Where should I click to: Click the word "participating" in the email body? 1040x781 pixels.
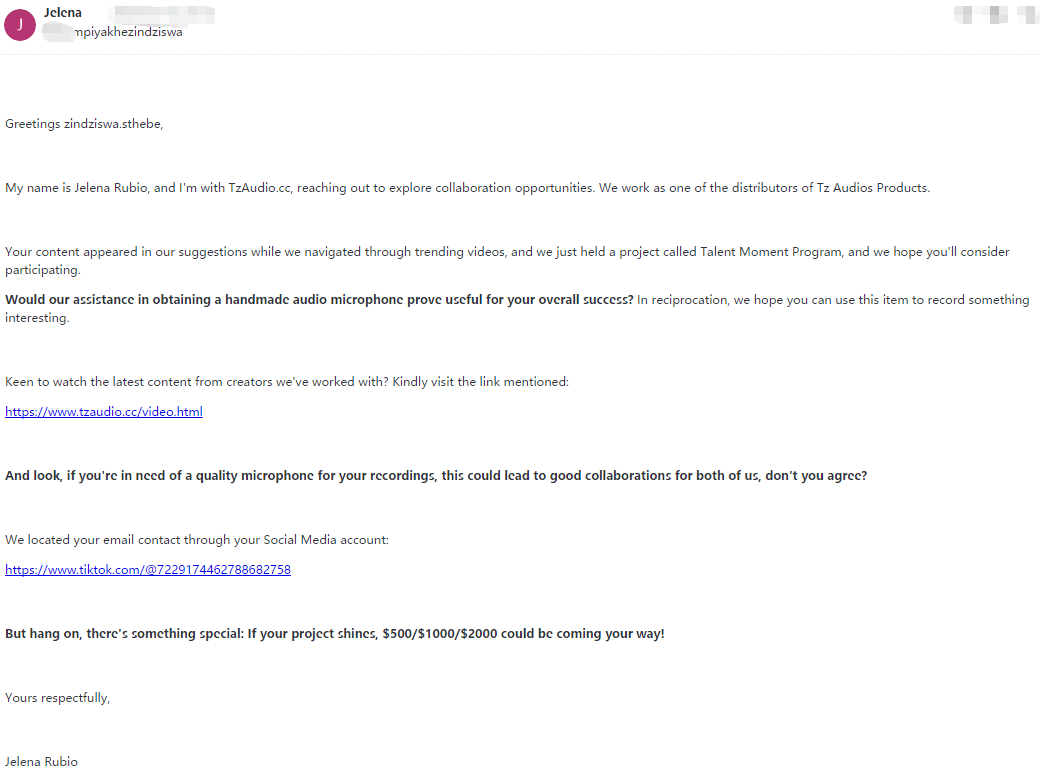click(41, 270)
